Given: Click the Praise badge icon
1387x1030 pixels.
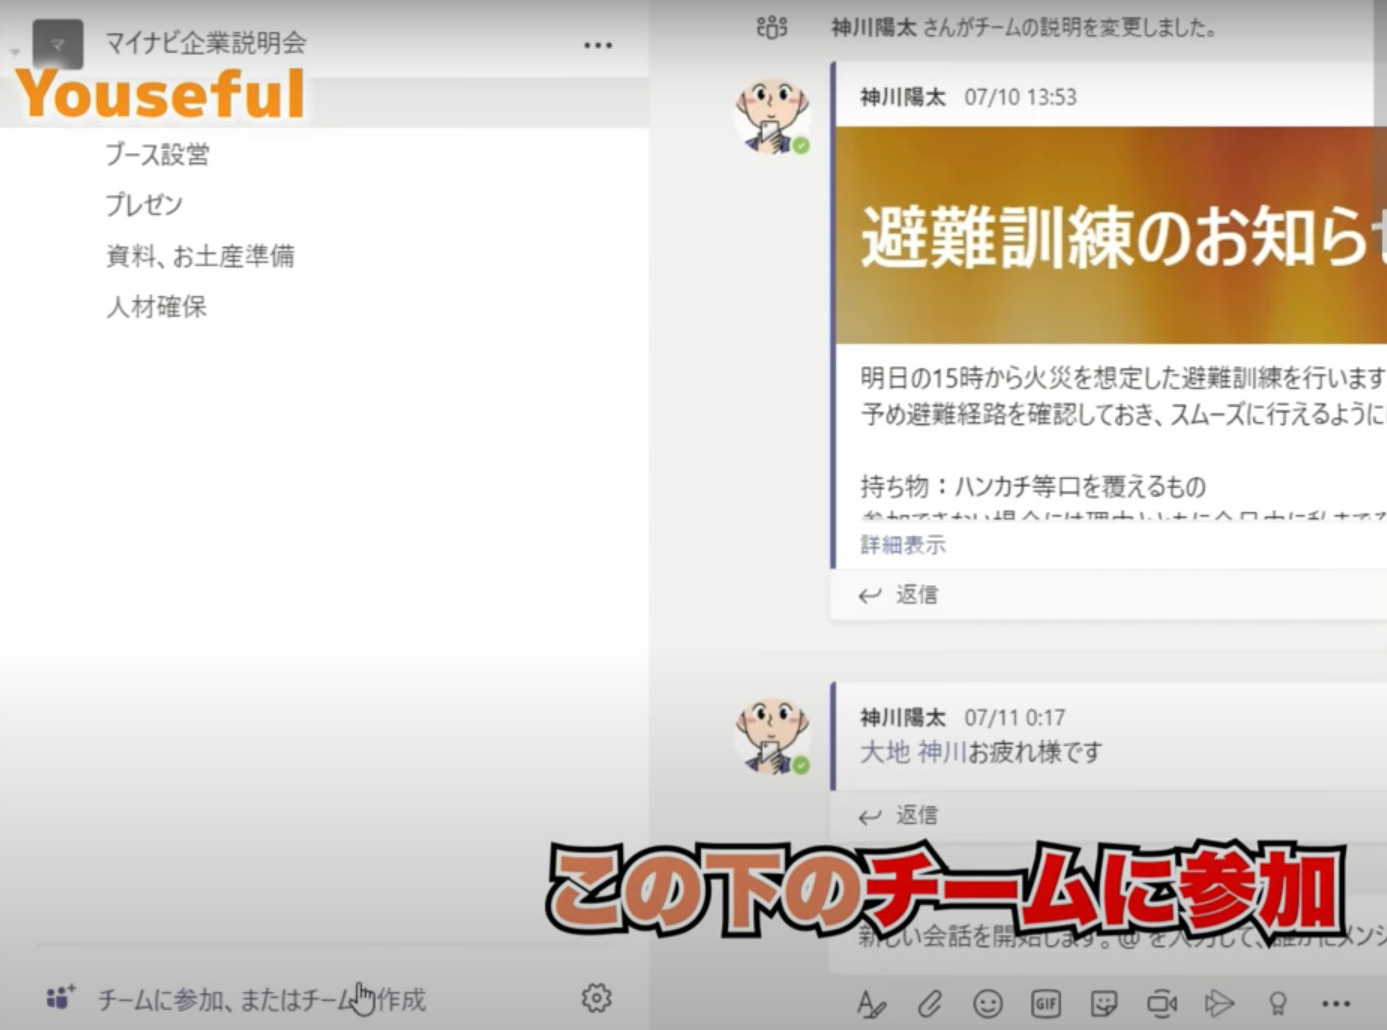Looking at the screenshot, I should tap(1278, 1003).
